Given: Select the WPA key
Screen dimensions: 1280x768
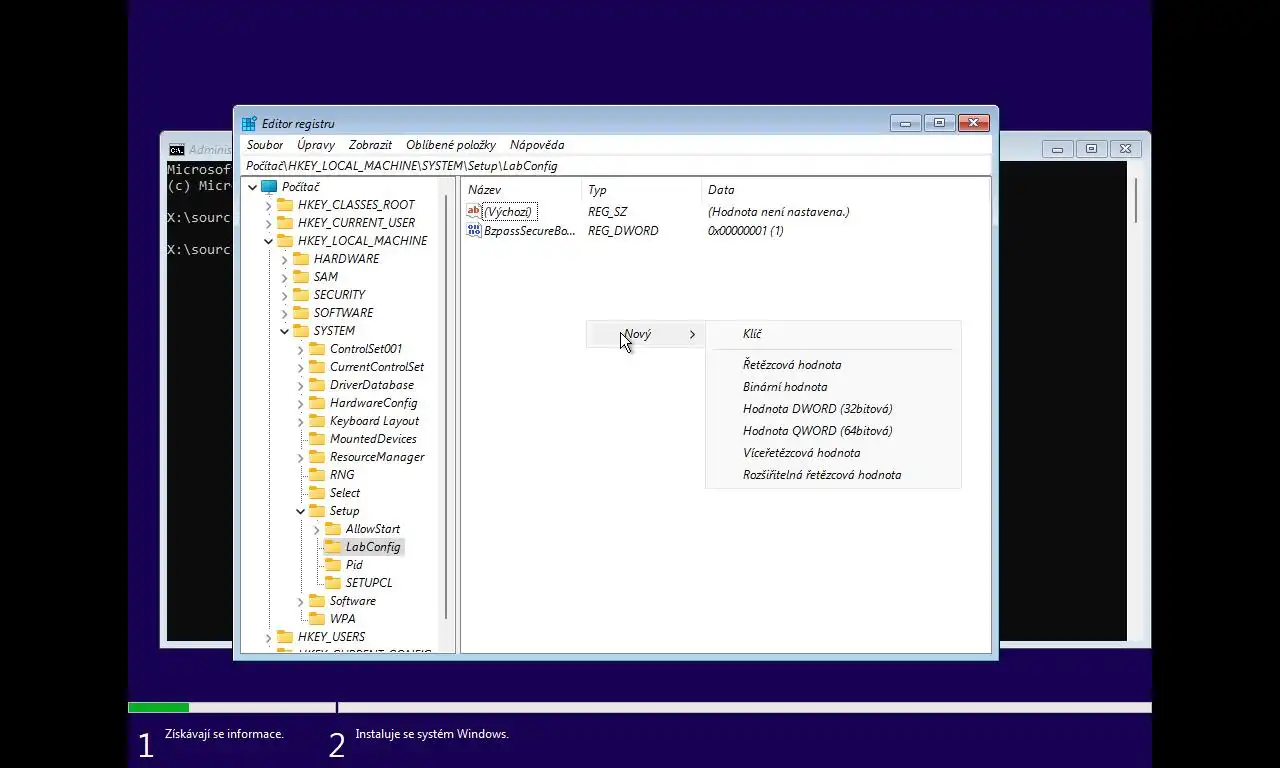Looking at the screenshot, I should pyautogui.click(x=343, y=619).
